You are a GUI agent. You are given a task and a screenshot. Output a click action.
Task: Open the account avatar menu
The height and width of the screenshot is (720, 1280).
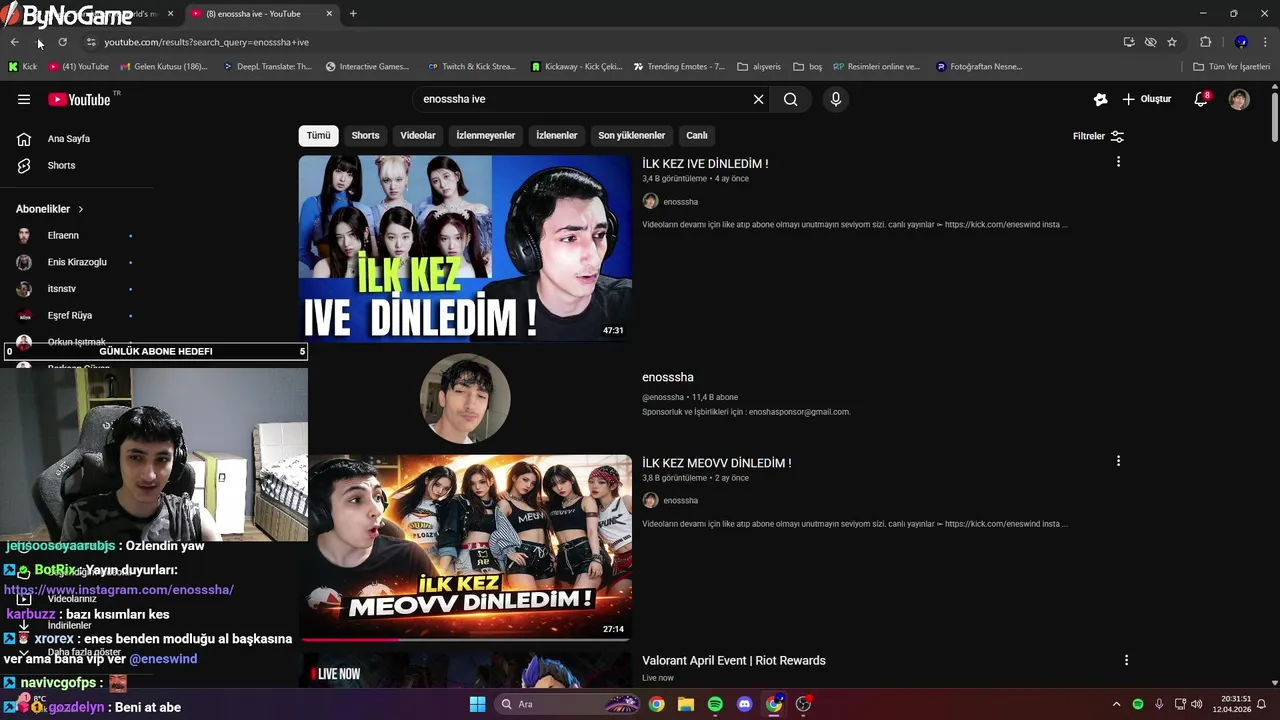point(1239,99)
